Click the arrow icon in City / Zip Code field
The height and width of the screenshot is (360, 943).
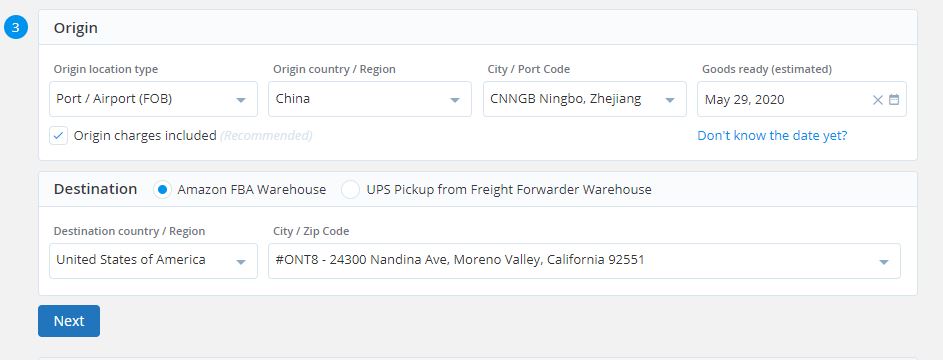click(x=883, y=262)
